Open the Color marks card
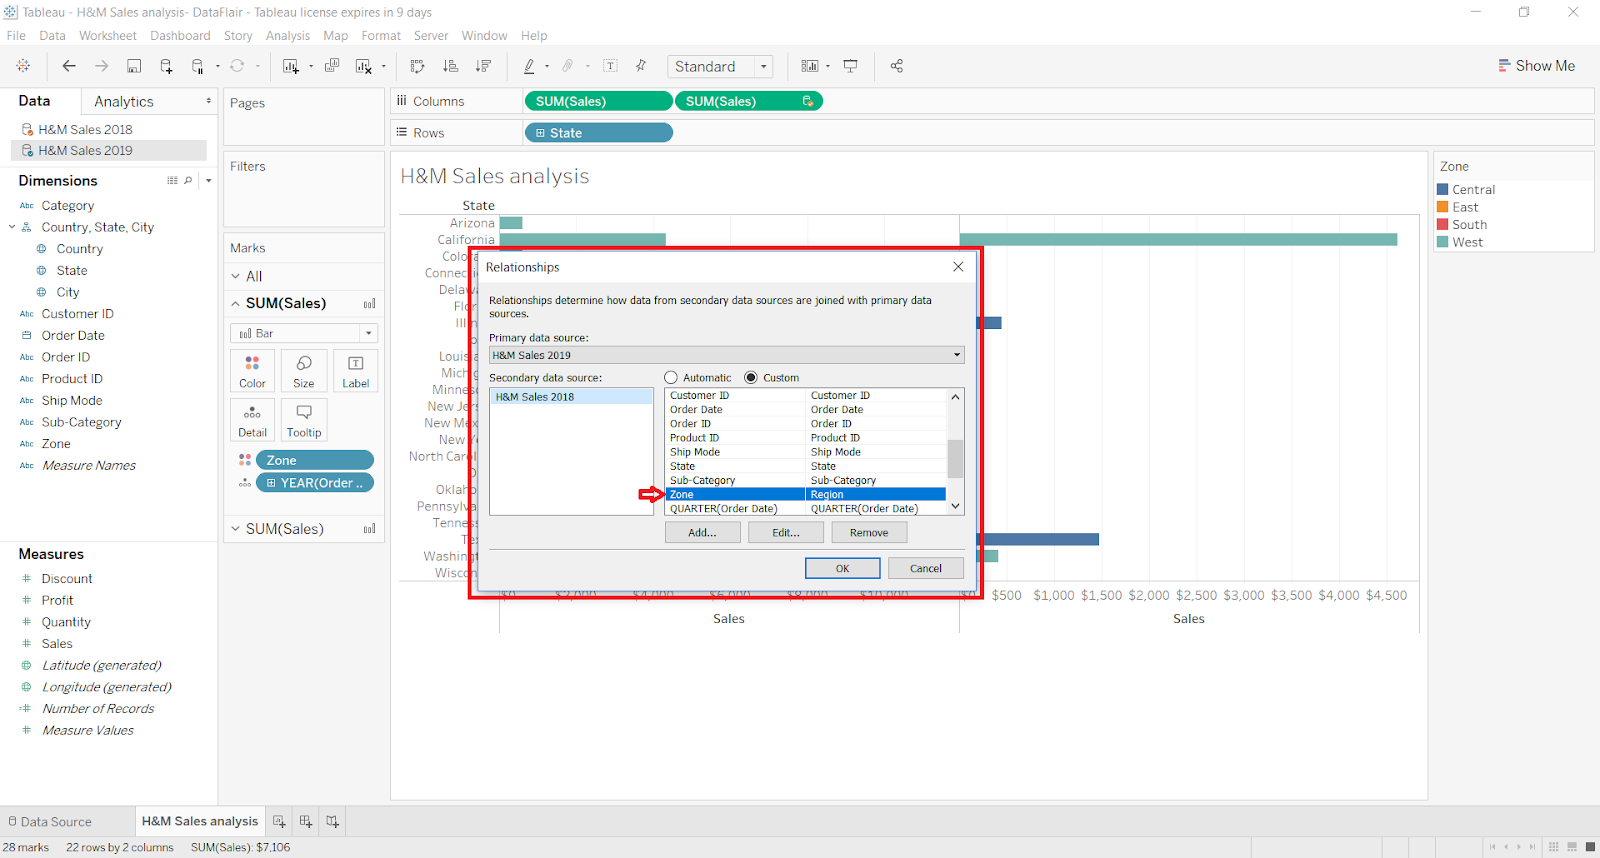 click(x=253, y=371)
